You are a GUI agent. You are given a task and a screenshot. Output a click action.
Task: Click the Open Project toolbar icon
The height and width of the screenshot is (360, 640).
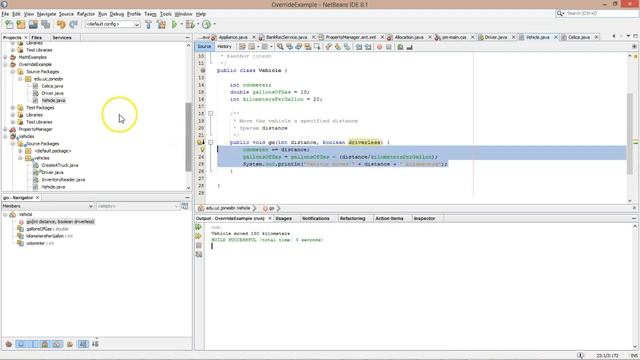[33, 24]
